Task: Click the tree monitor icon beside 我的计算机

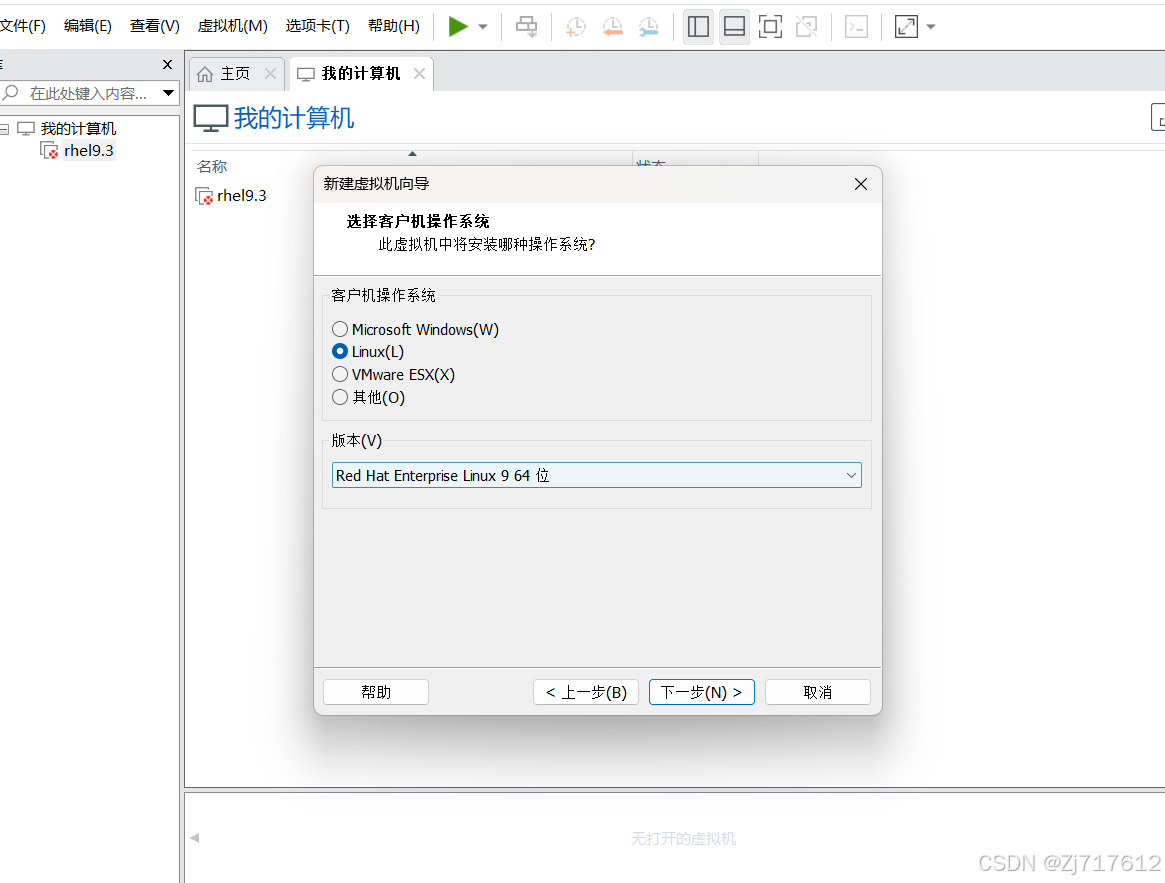Action: 26,129
